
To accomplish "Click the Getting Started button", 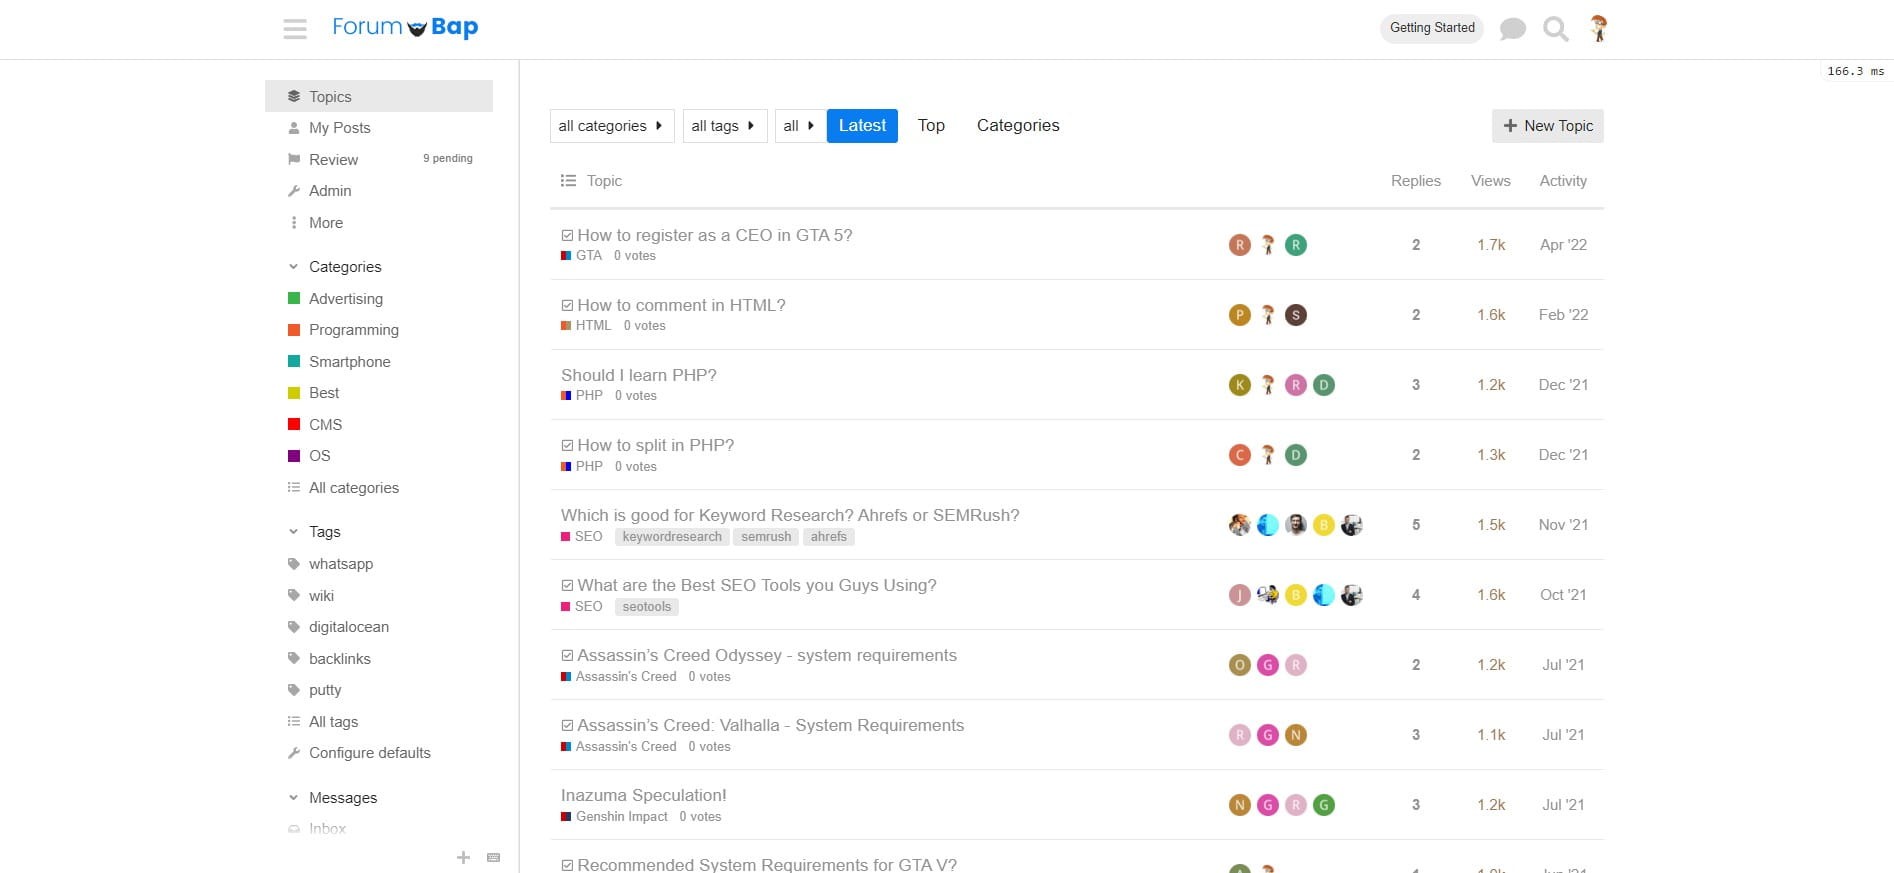I will coord(1431,28).
